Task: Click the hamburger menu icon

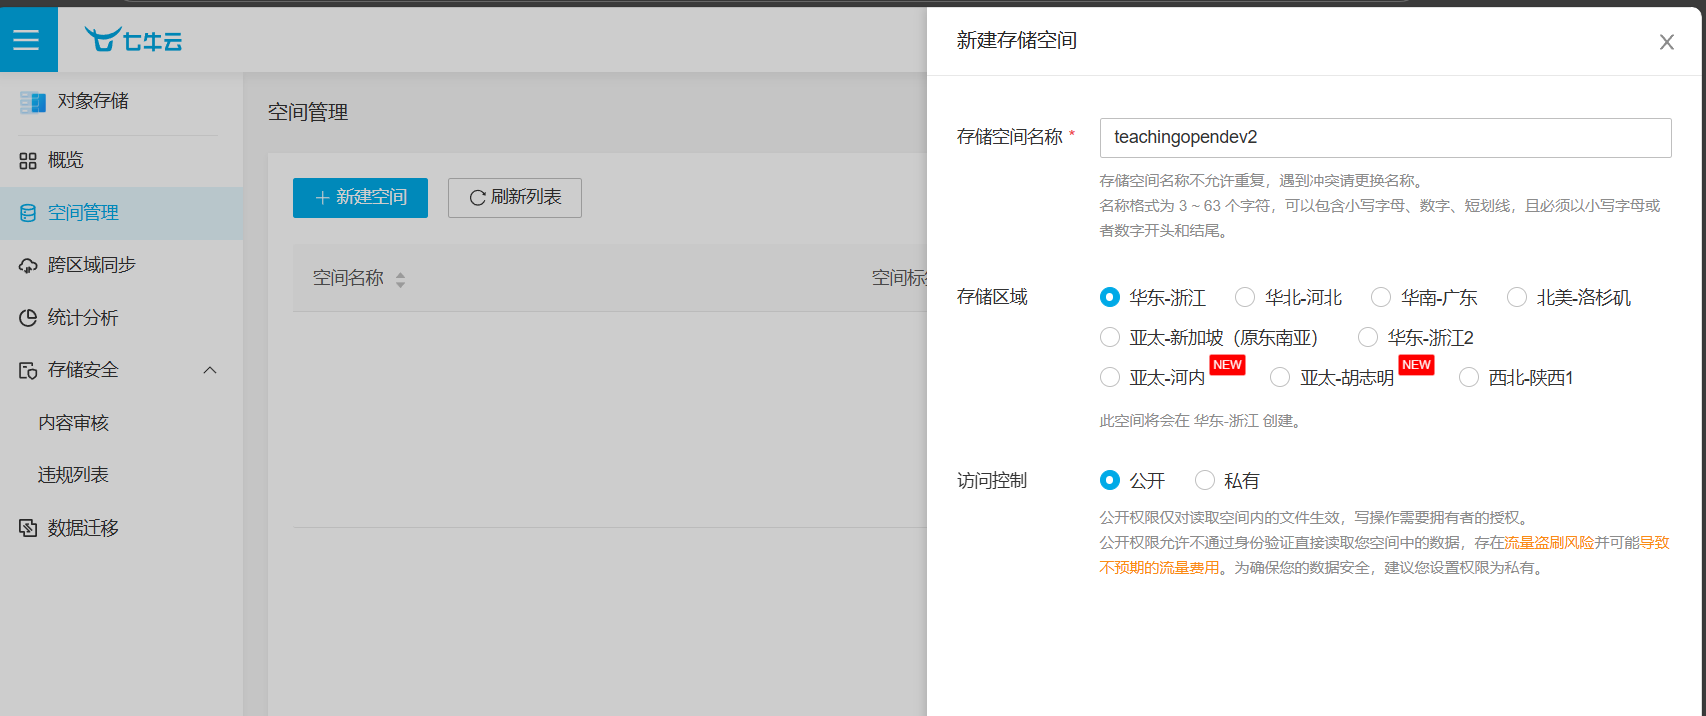Action: (x=27, y=40)
